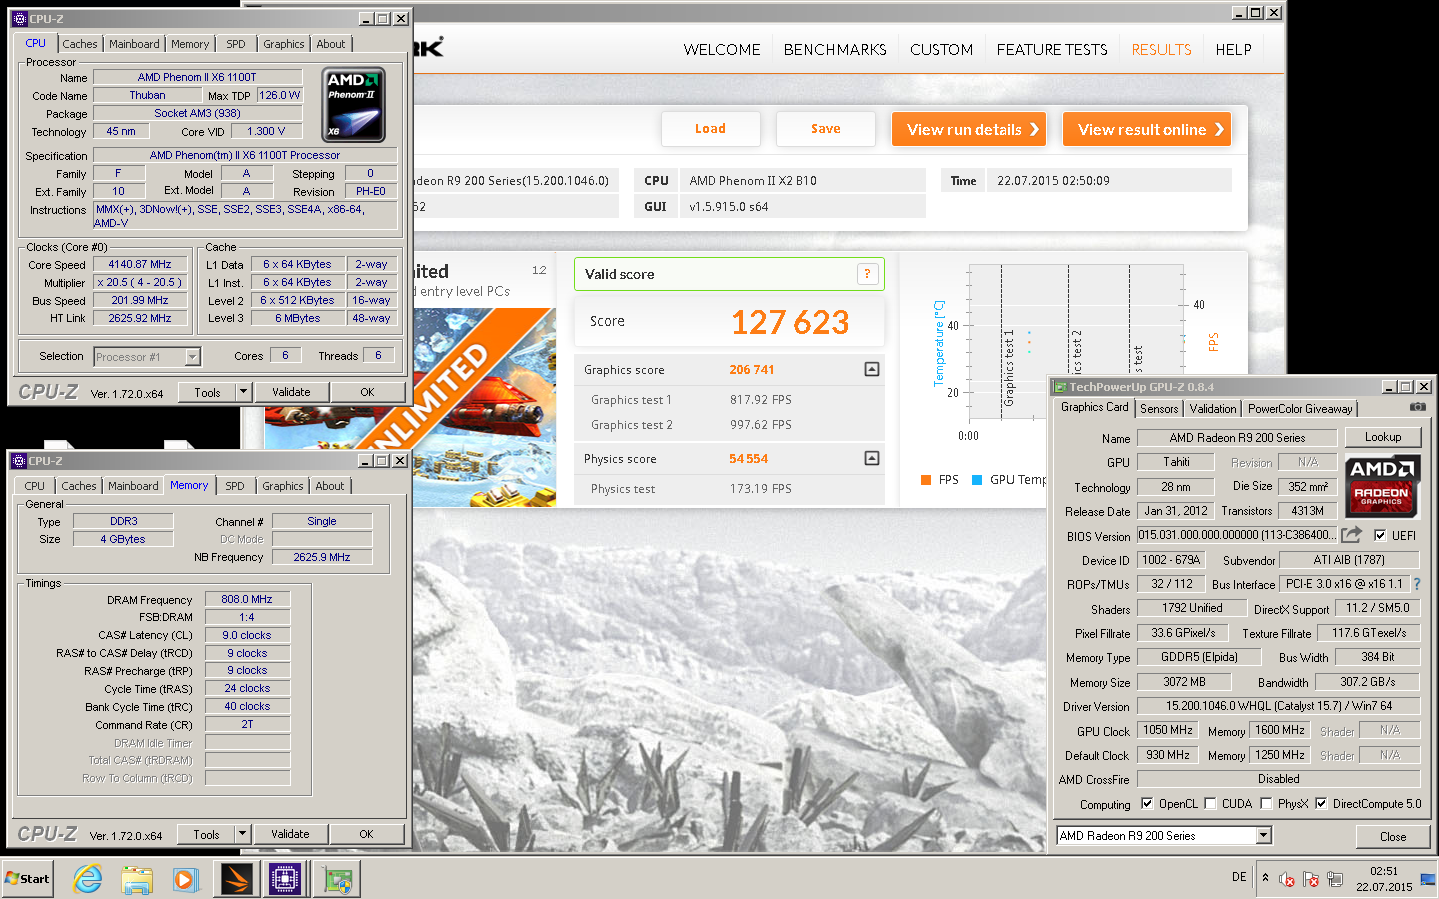The height and width of the screenshot is (899, 1439).
Task: Click the GPU-Z screenshot camera icon
Action: [1417, 407]
